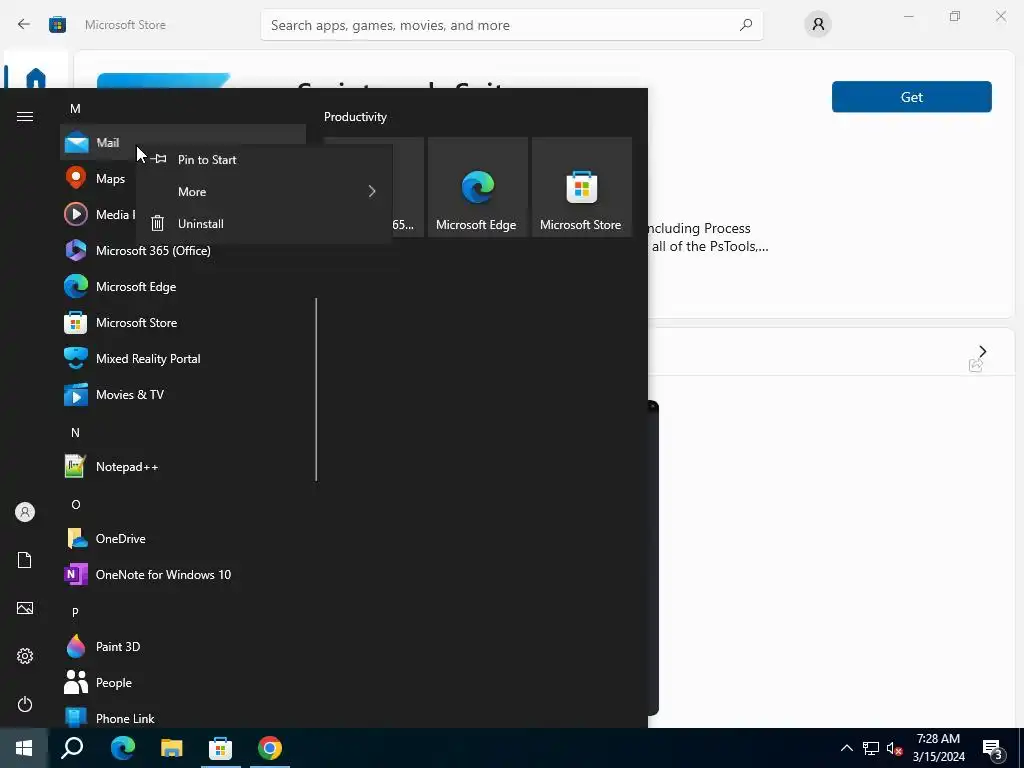Click the Microsoft Edge productivity tile

point(477,187)
